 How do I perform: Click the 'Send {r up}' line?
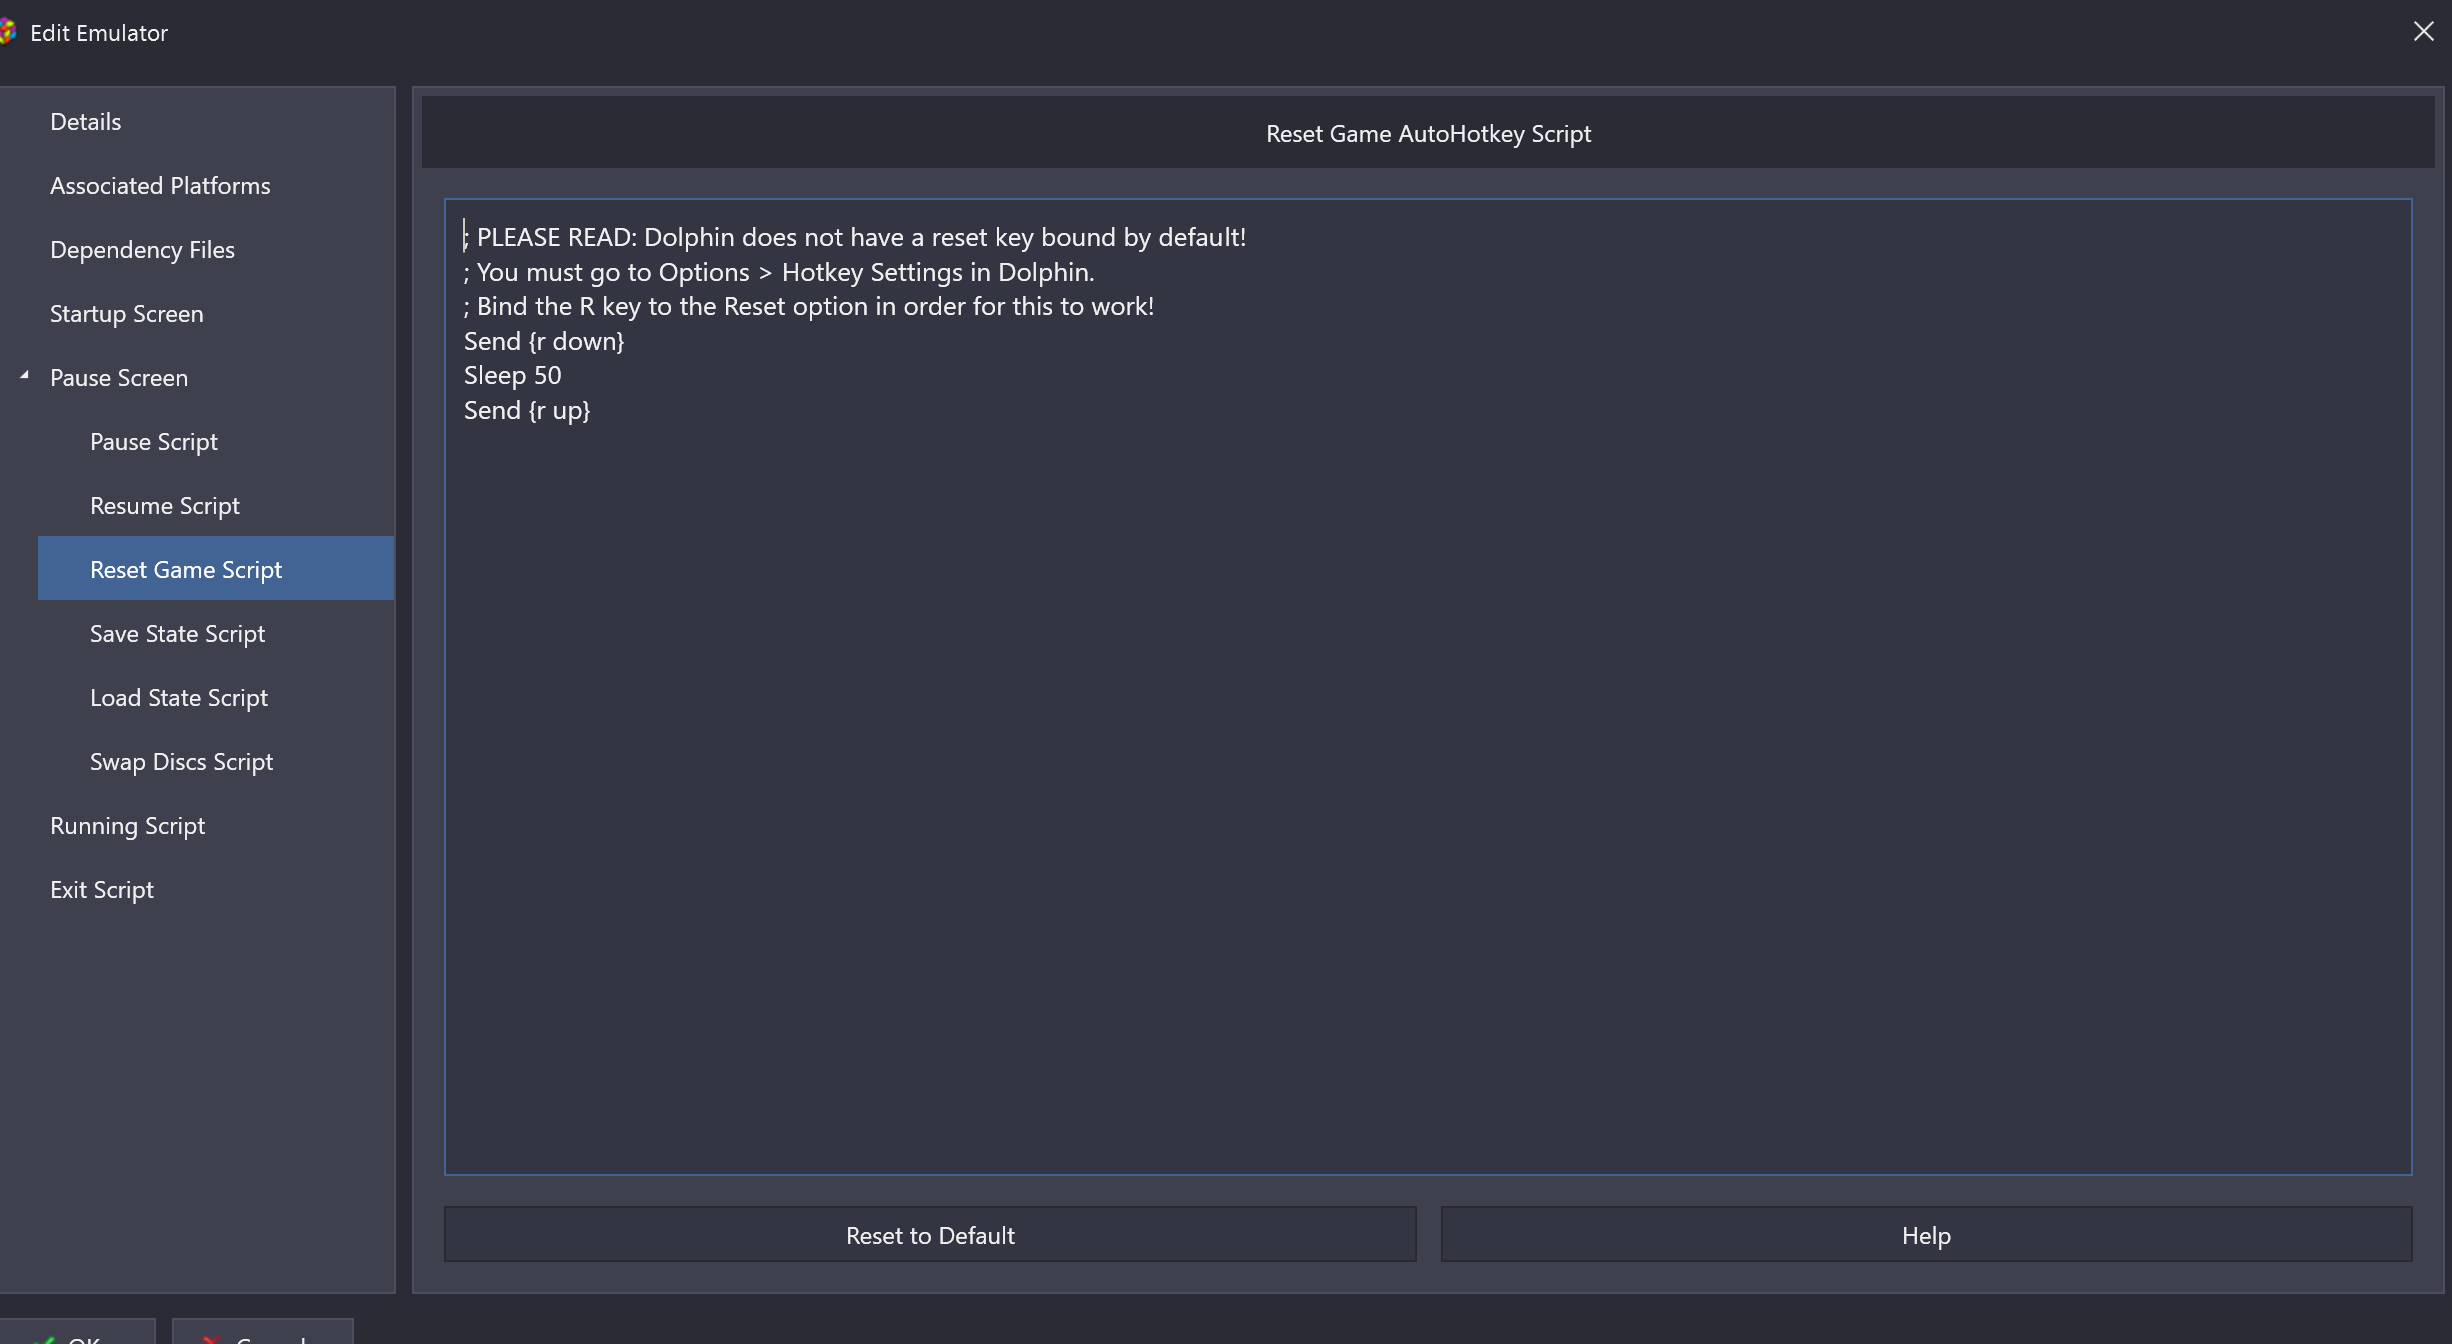pos(526,410)
